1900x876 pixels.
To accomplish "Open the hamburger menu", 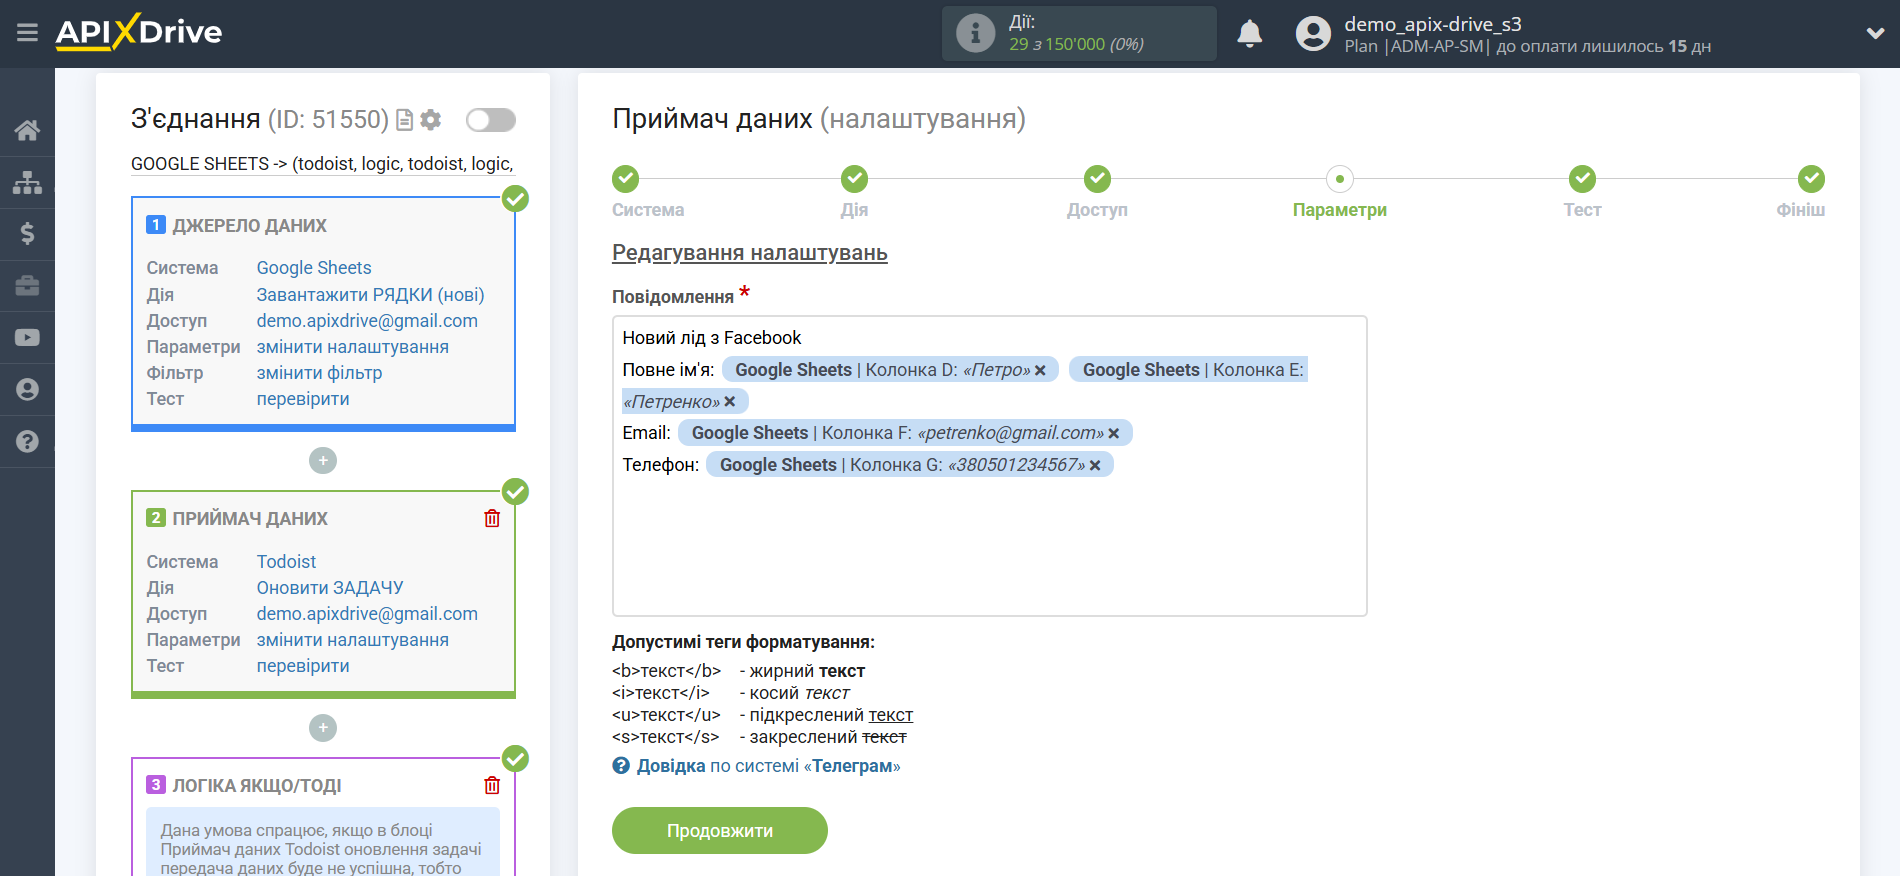I will pos(27,33).
